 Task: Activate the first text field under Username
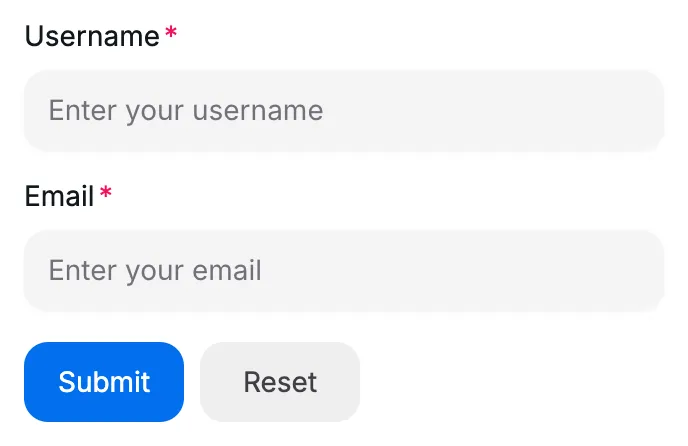(344, 110)
